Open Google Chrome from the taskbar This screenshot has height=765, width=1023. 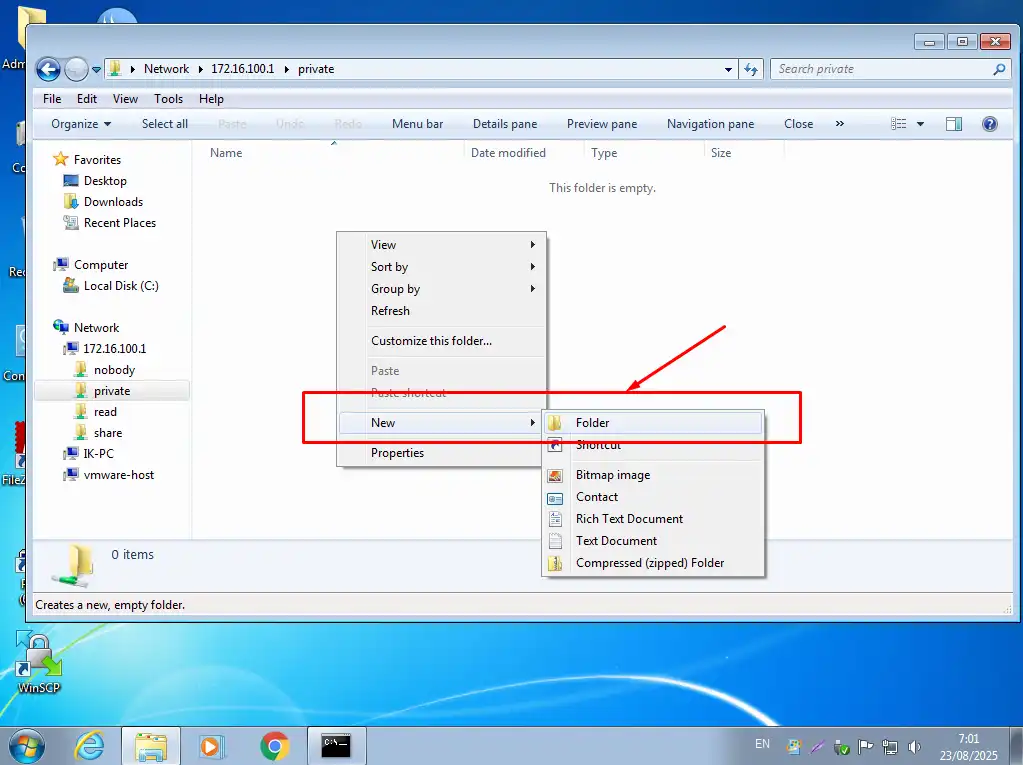[274, 745]
